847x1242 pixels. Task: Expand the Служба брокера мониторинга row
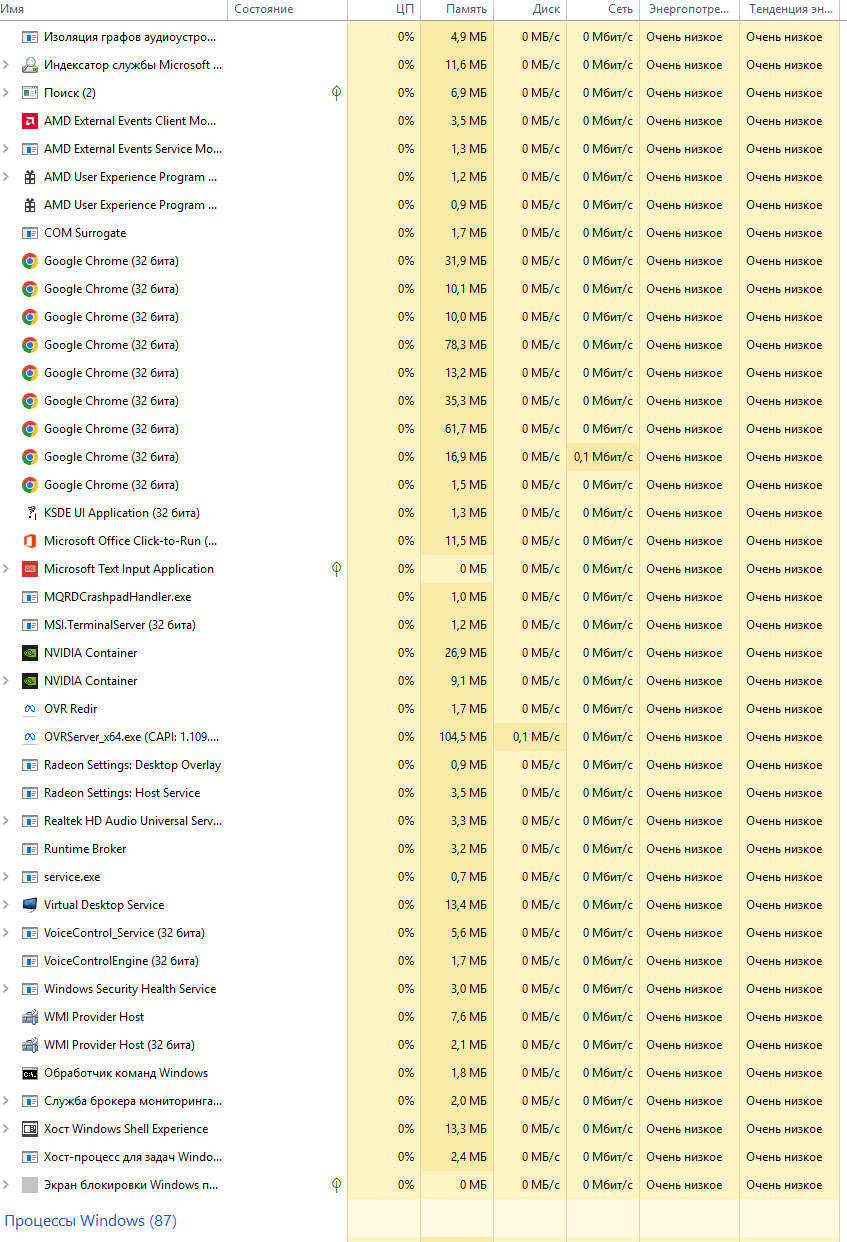[7, 1101]
